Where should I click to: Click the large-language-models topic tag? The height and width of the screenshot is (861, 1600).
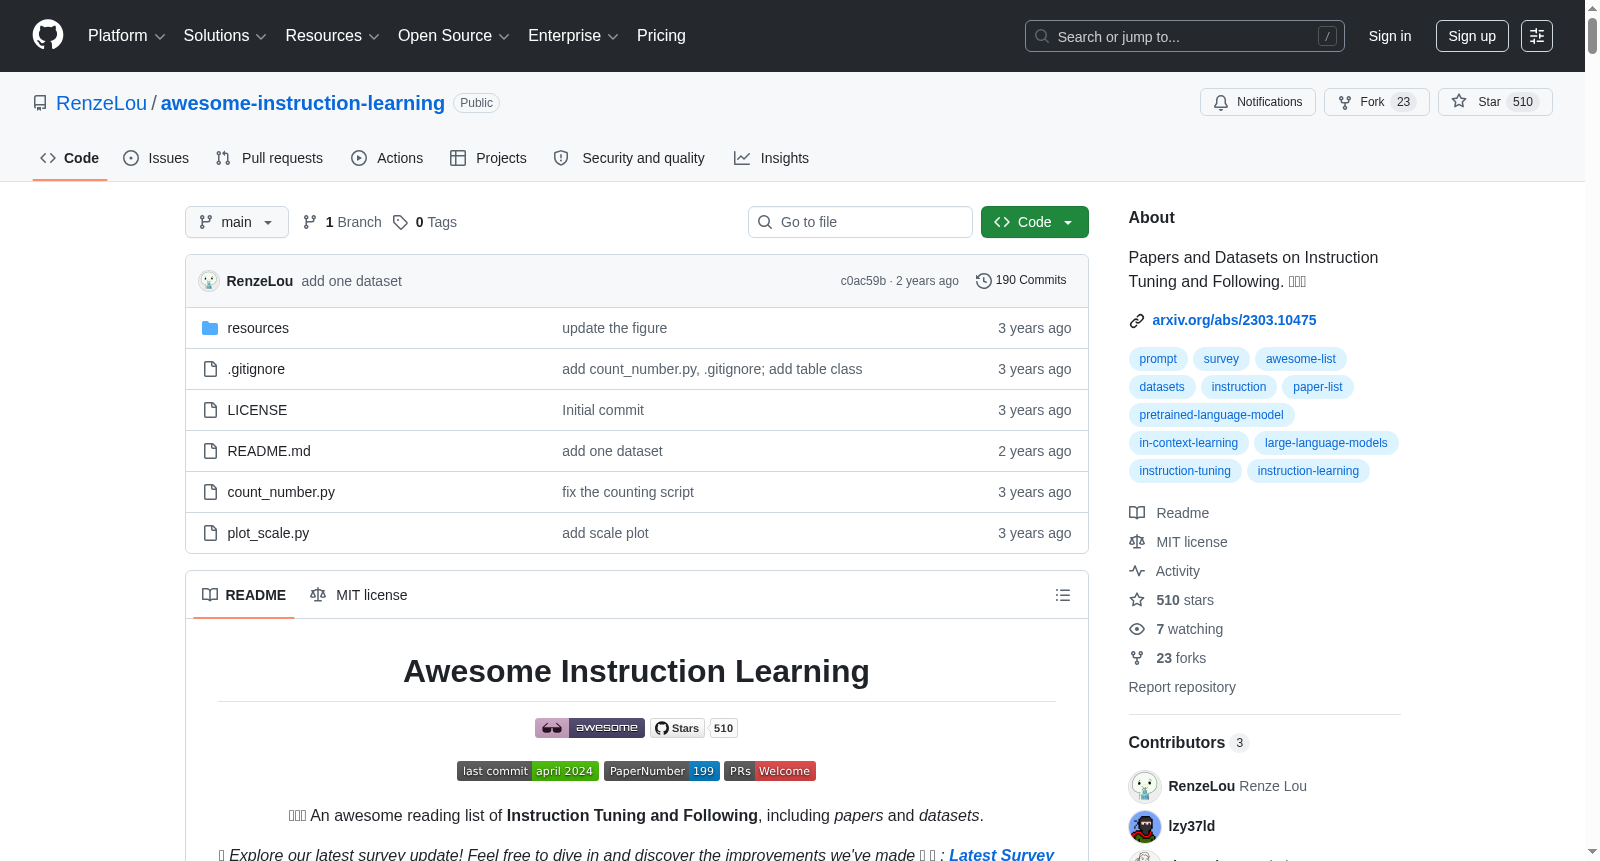[x=1326, y=443]
